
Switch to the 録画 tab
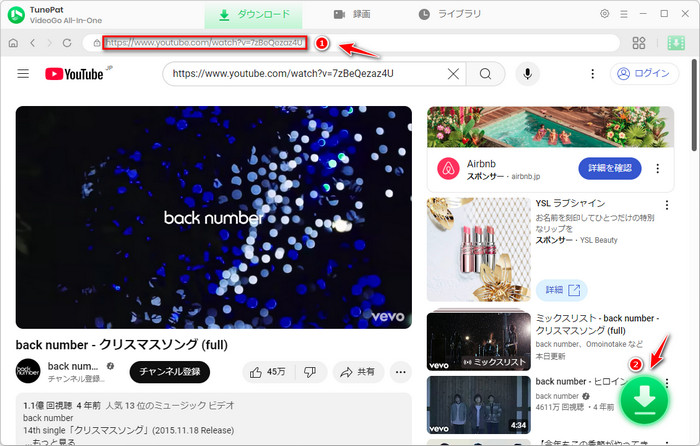click(x=352, y=15)
